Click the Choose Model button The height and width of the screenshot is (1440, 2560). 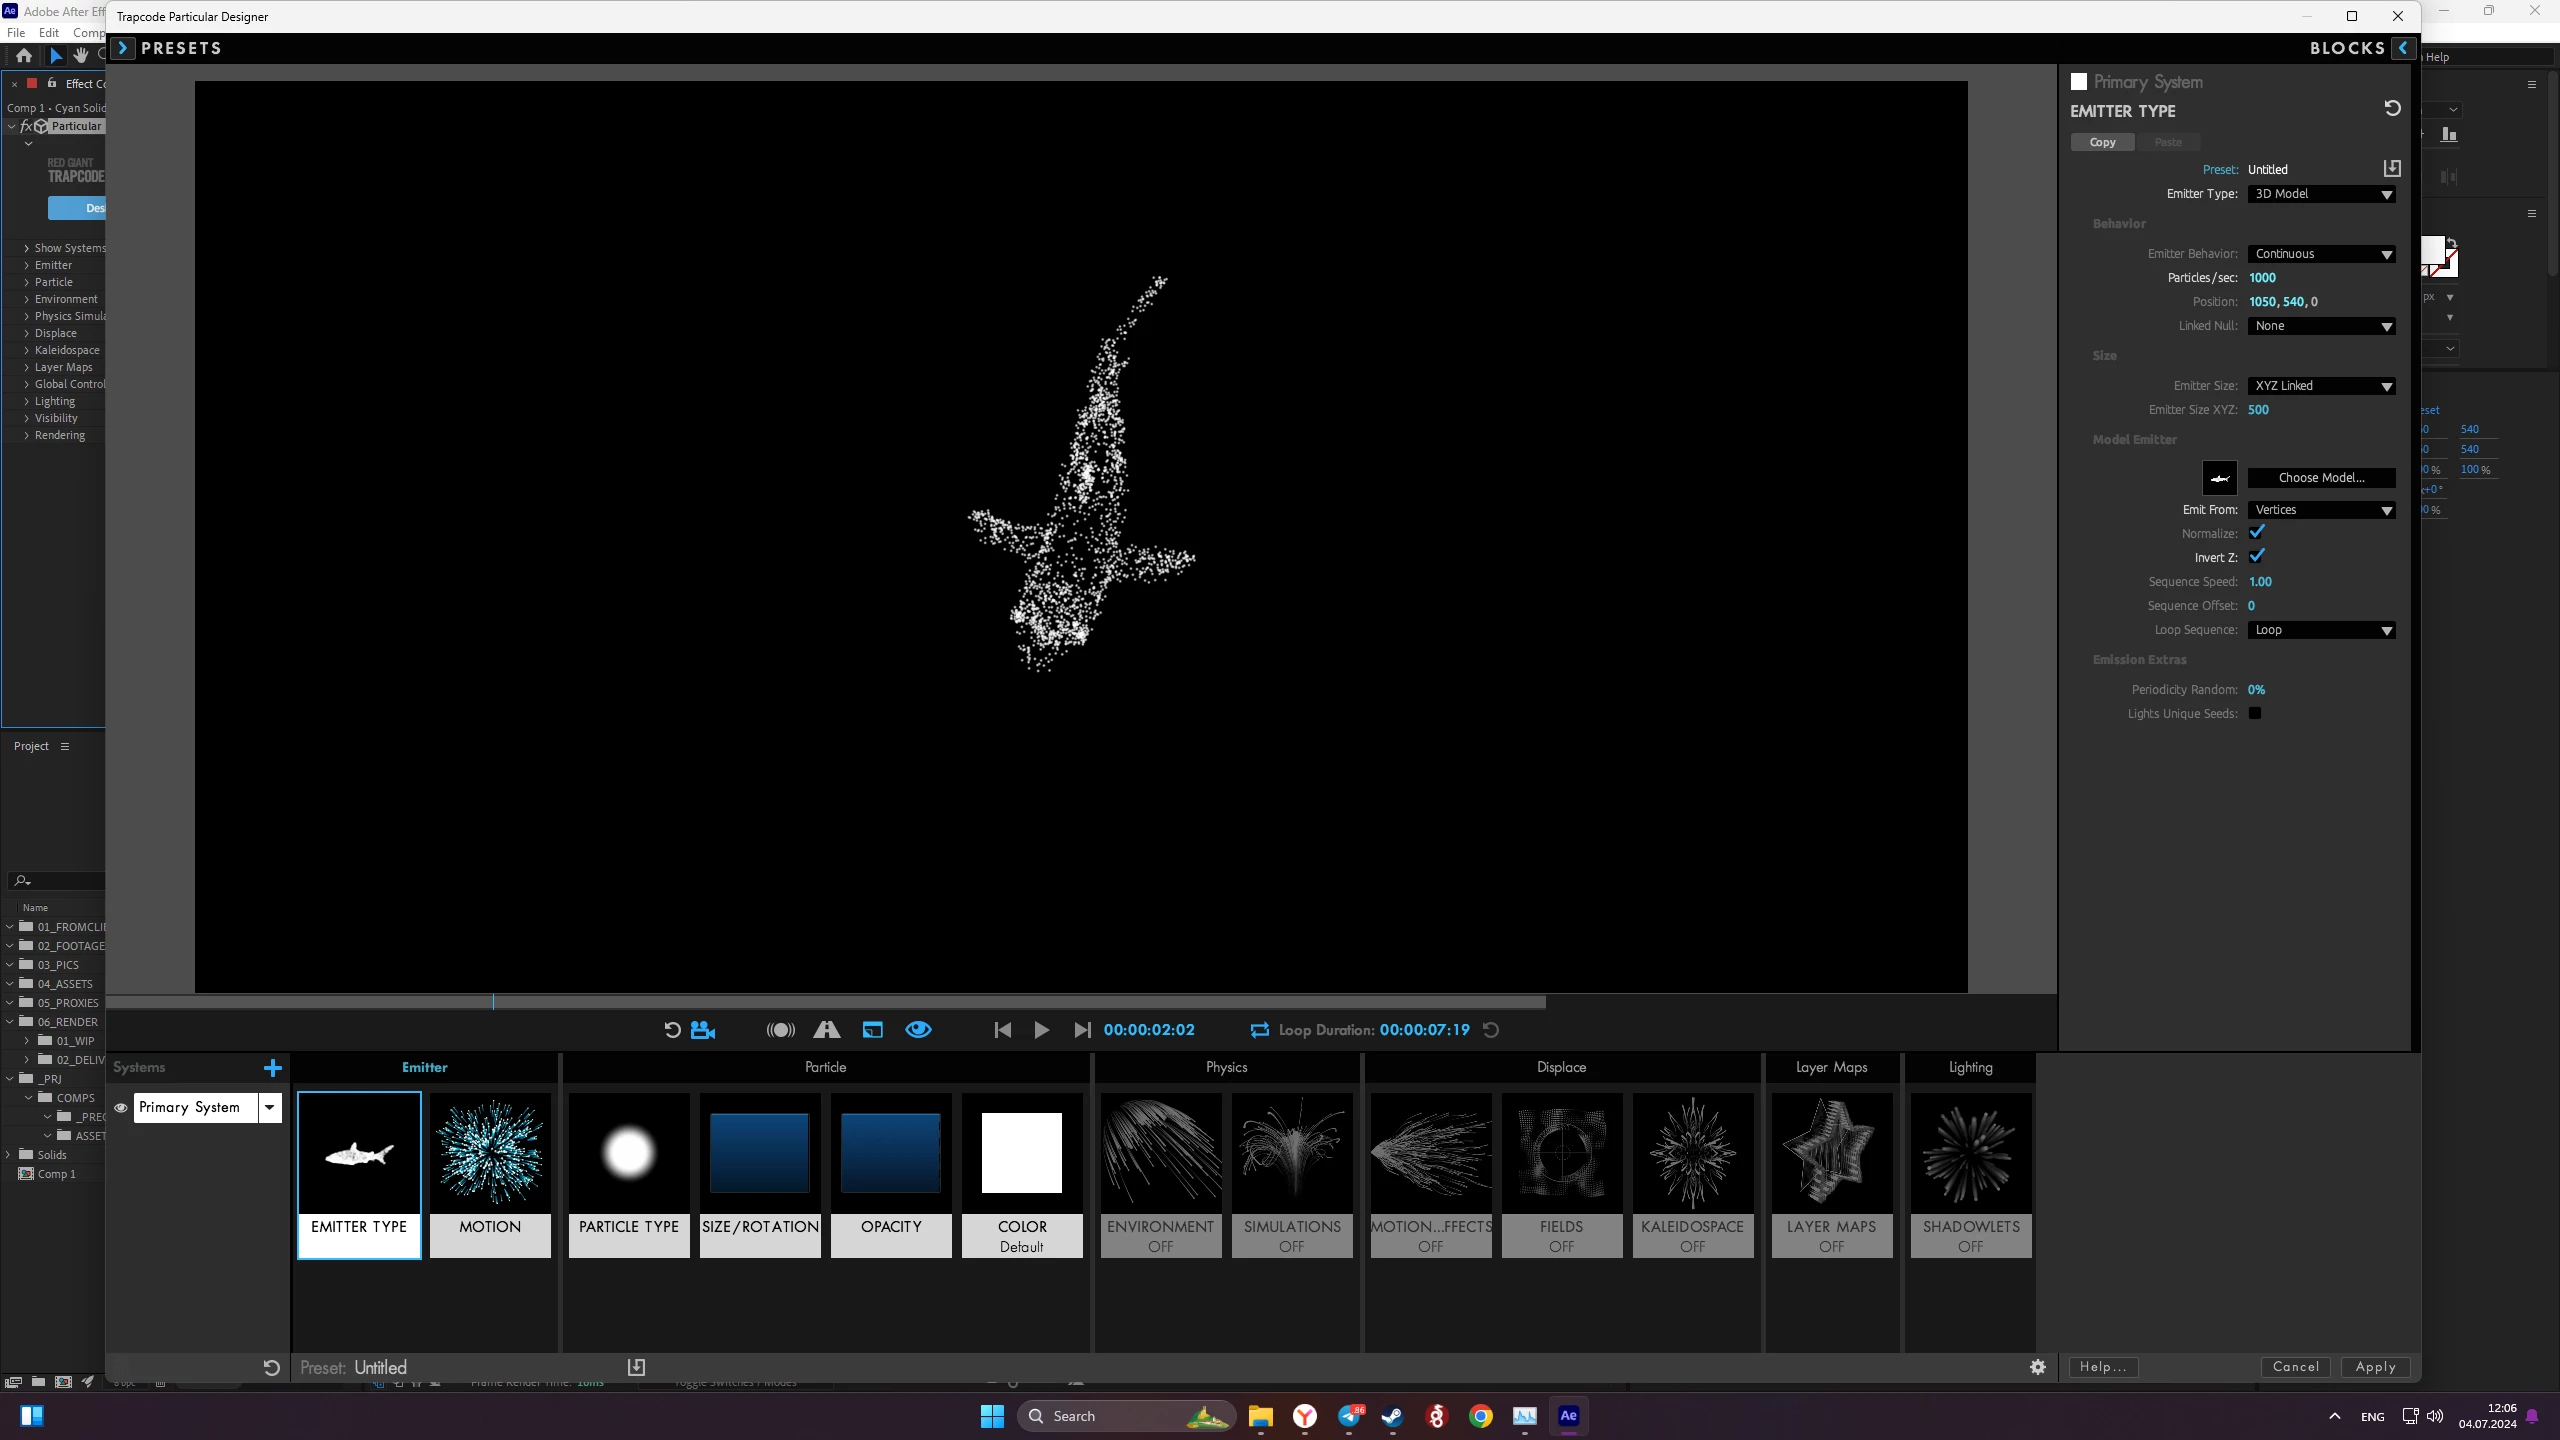point(2321,478)
